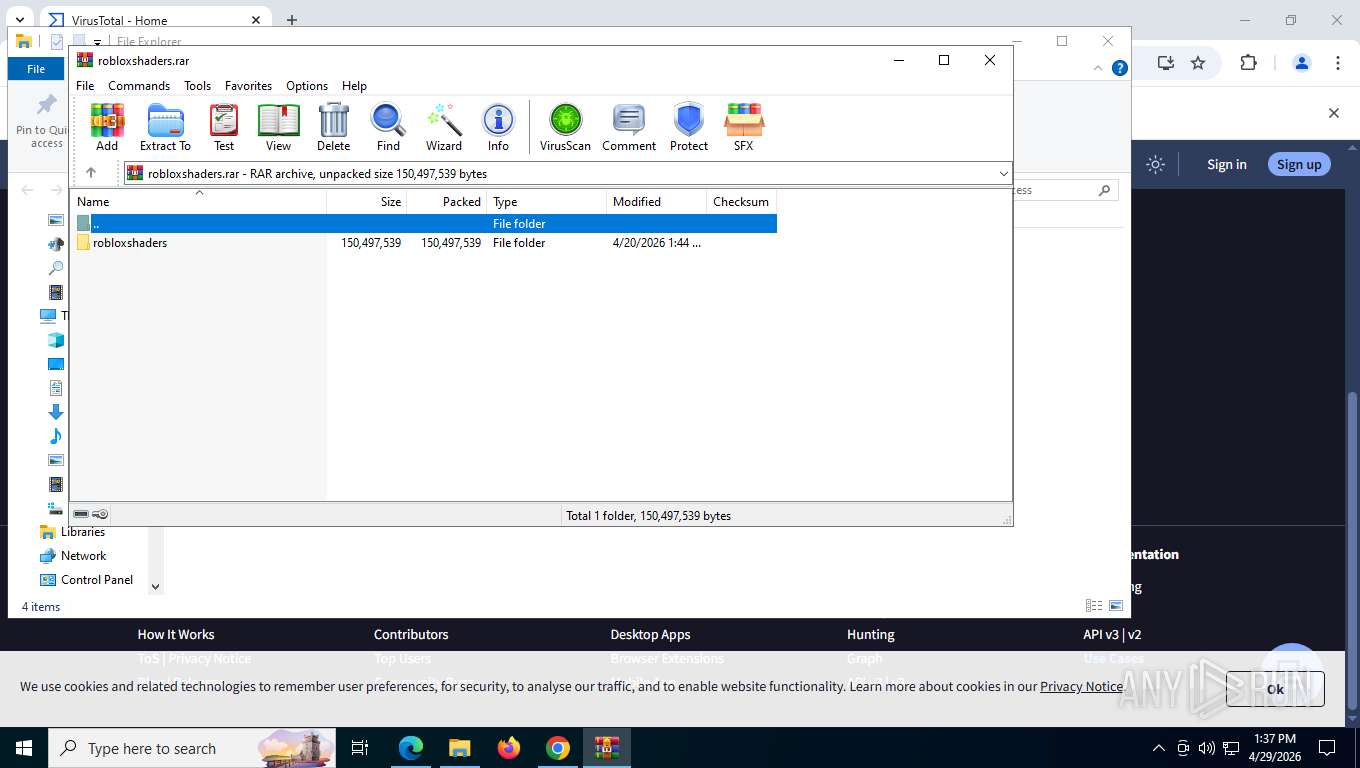Click the Protect shield icon
The width and height of the screenshot is (1360, 768).
[689, 127]
